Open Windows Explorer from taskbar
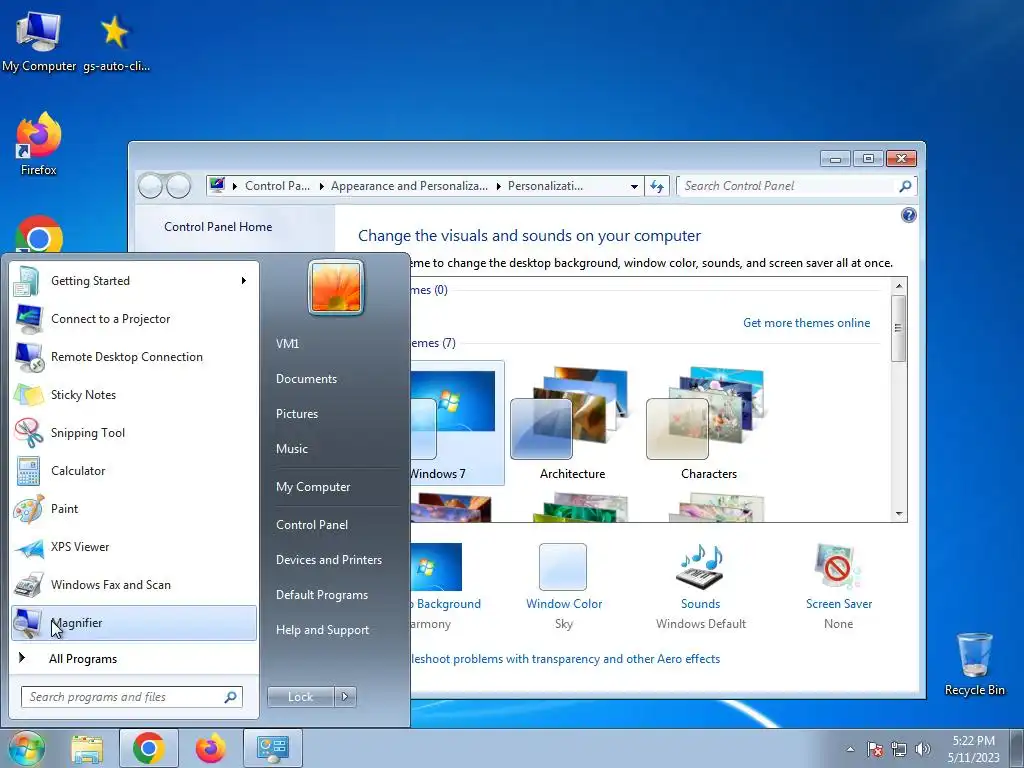 coord(87,748)
